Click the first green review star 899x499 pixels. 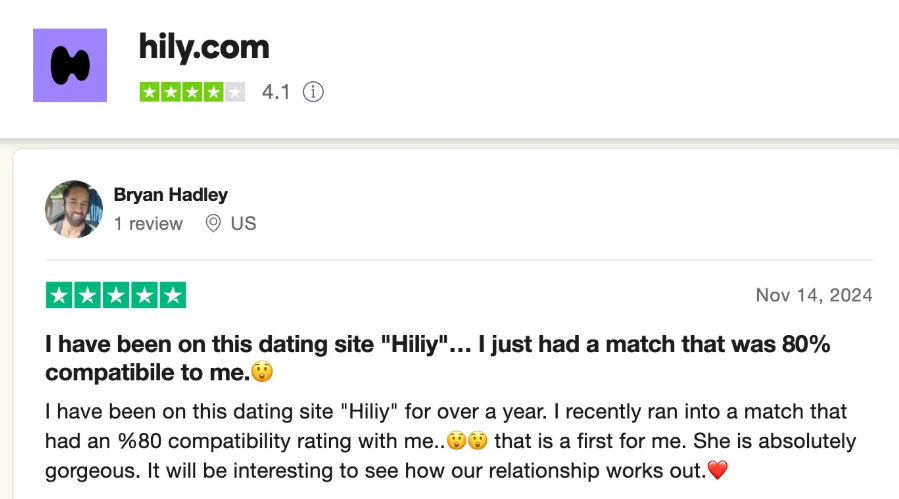(x=59, y=295)
